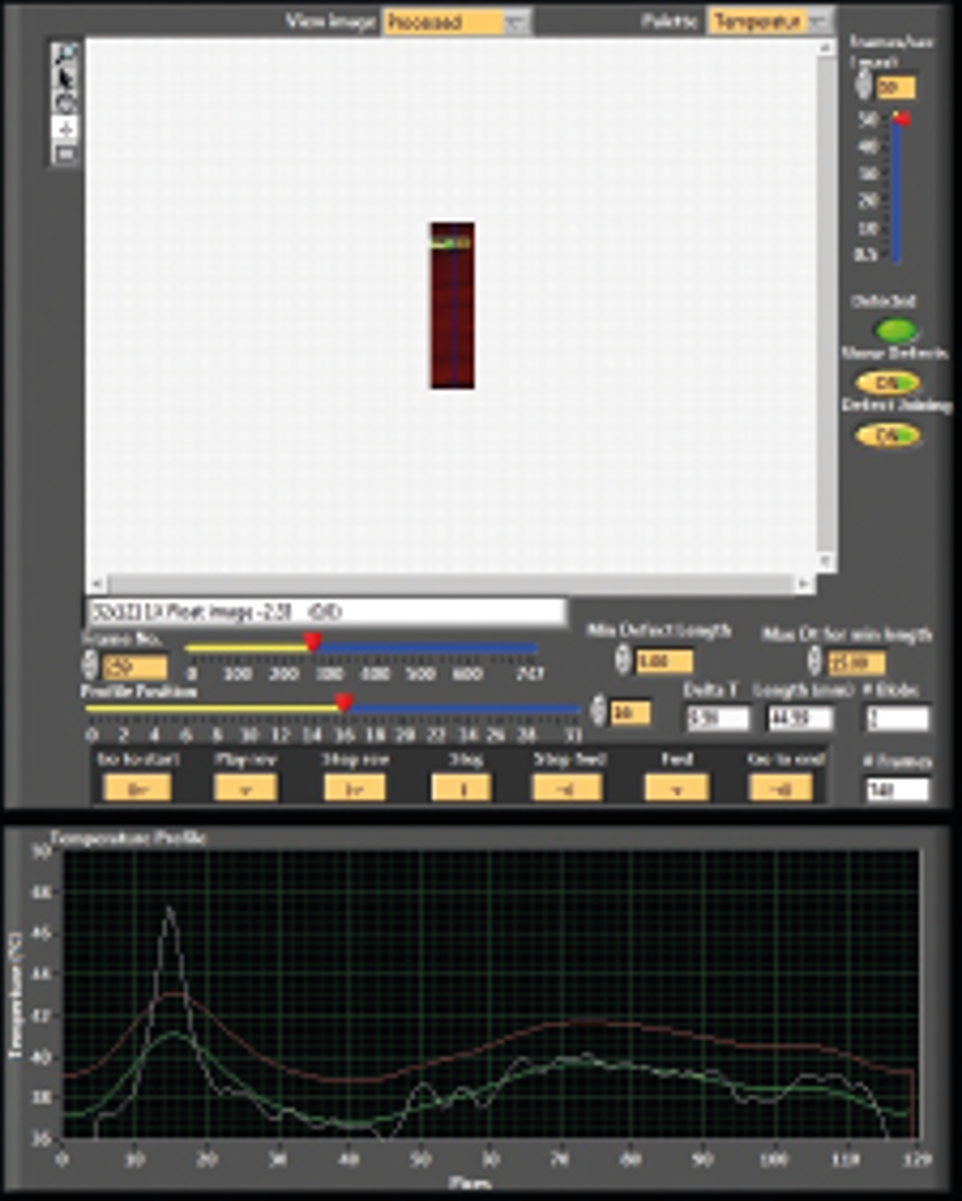Select the arrow pointer tool

click(65, 79)
